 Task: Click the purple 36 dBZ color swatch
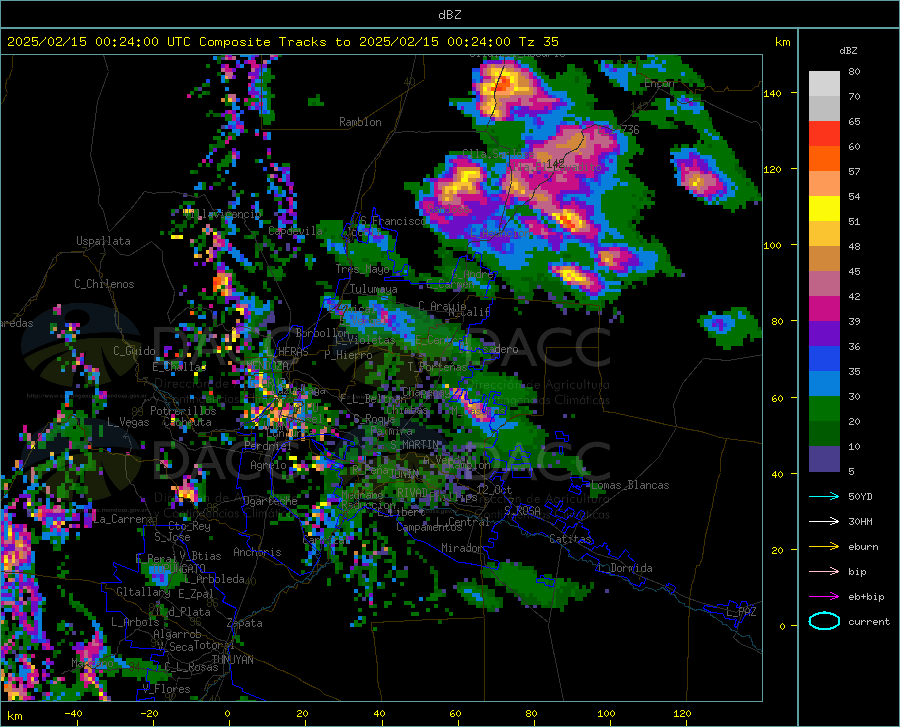(x=824, y=334)
